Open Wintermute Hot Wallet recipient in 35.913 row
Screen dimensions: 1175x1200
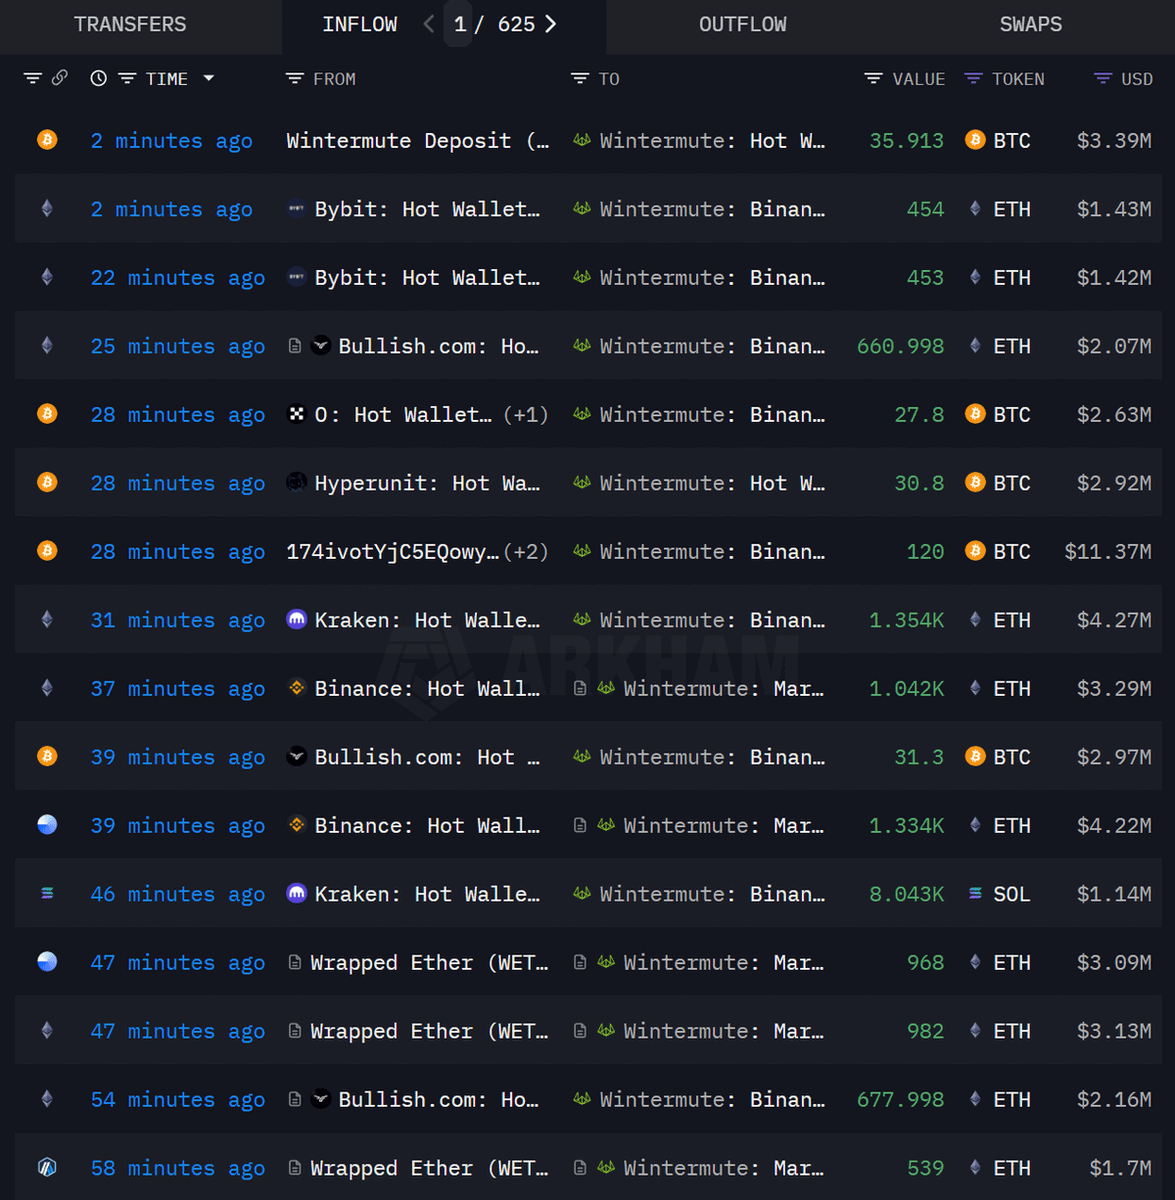712,141
